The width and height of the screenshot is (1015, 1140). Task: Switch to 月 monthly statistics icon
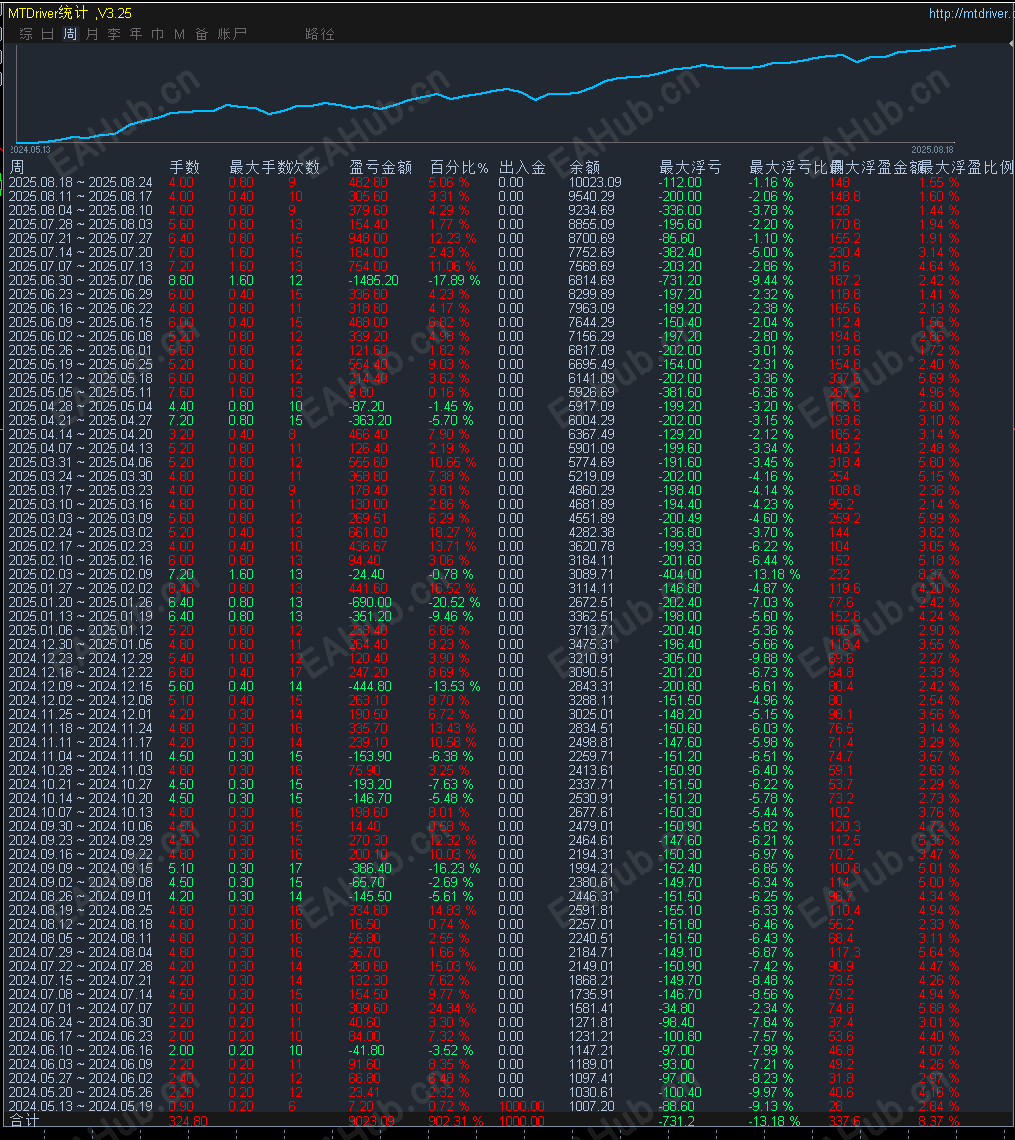[x=92, y=33]
